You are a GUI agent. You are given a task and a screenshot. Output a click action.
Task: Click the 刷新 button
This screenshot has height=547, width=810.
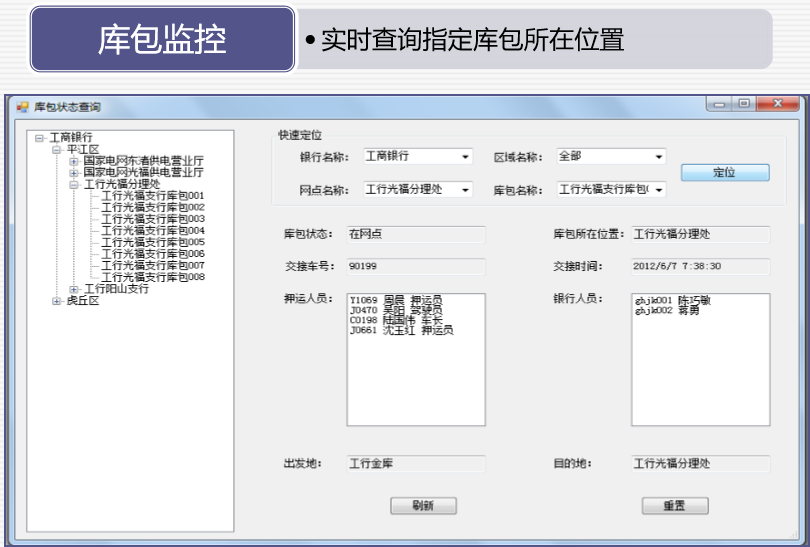(423, 506)
